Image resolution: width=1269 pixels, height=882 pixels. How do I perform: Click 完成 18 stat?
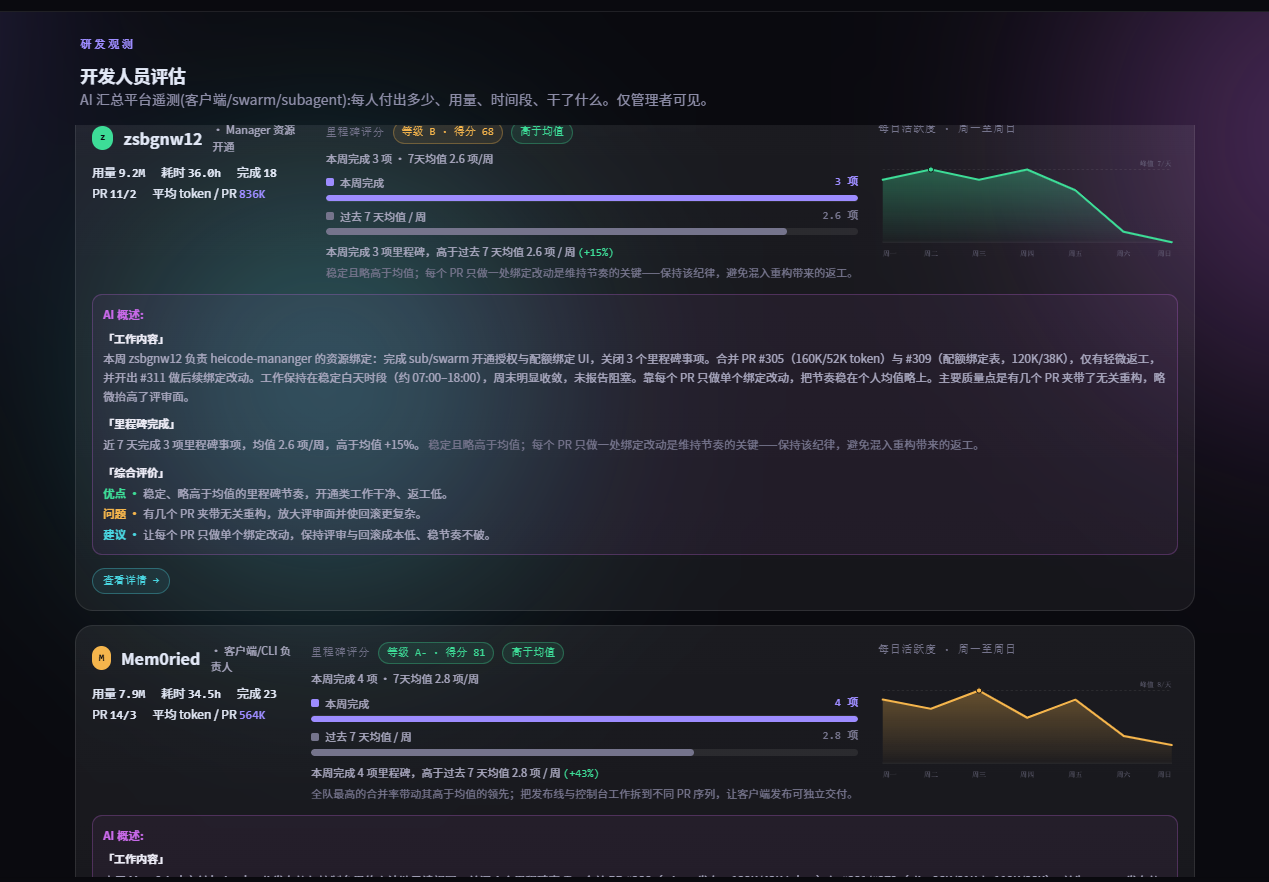point(257,173)
